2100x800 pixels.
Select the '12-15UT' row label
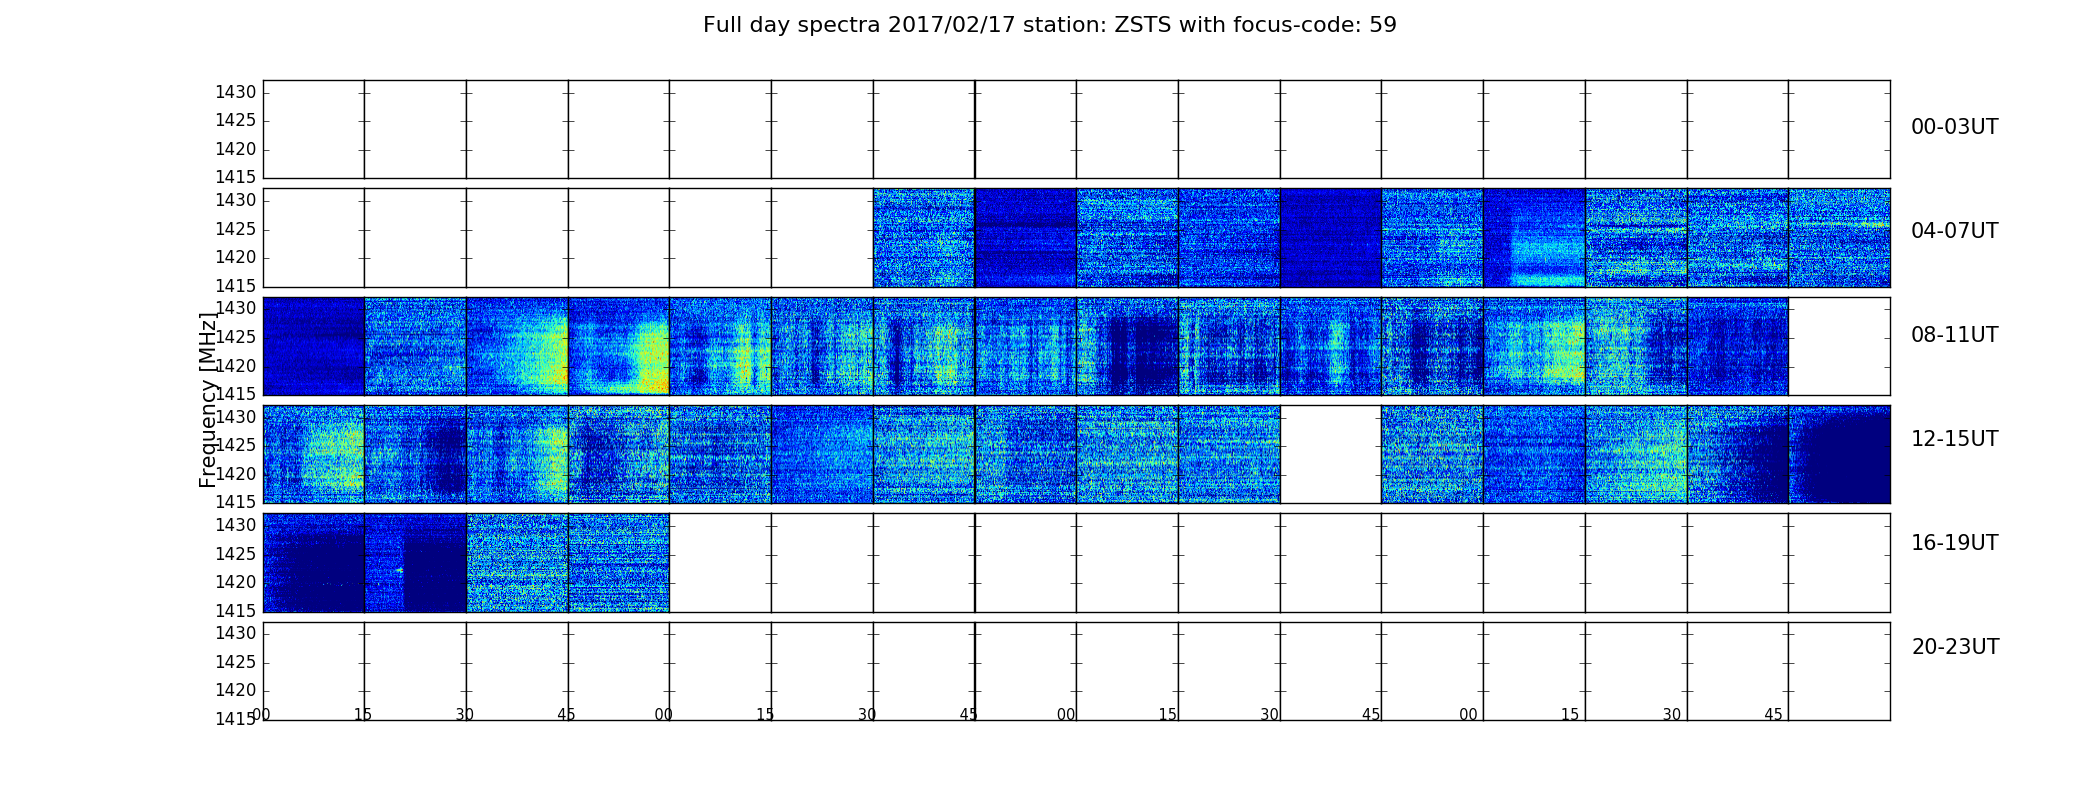1954,439
